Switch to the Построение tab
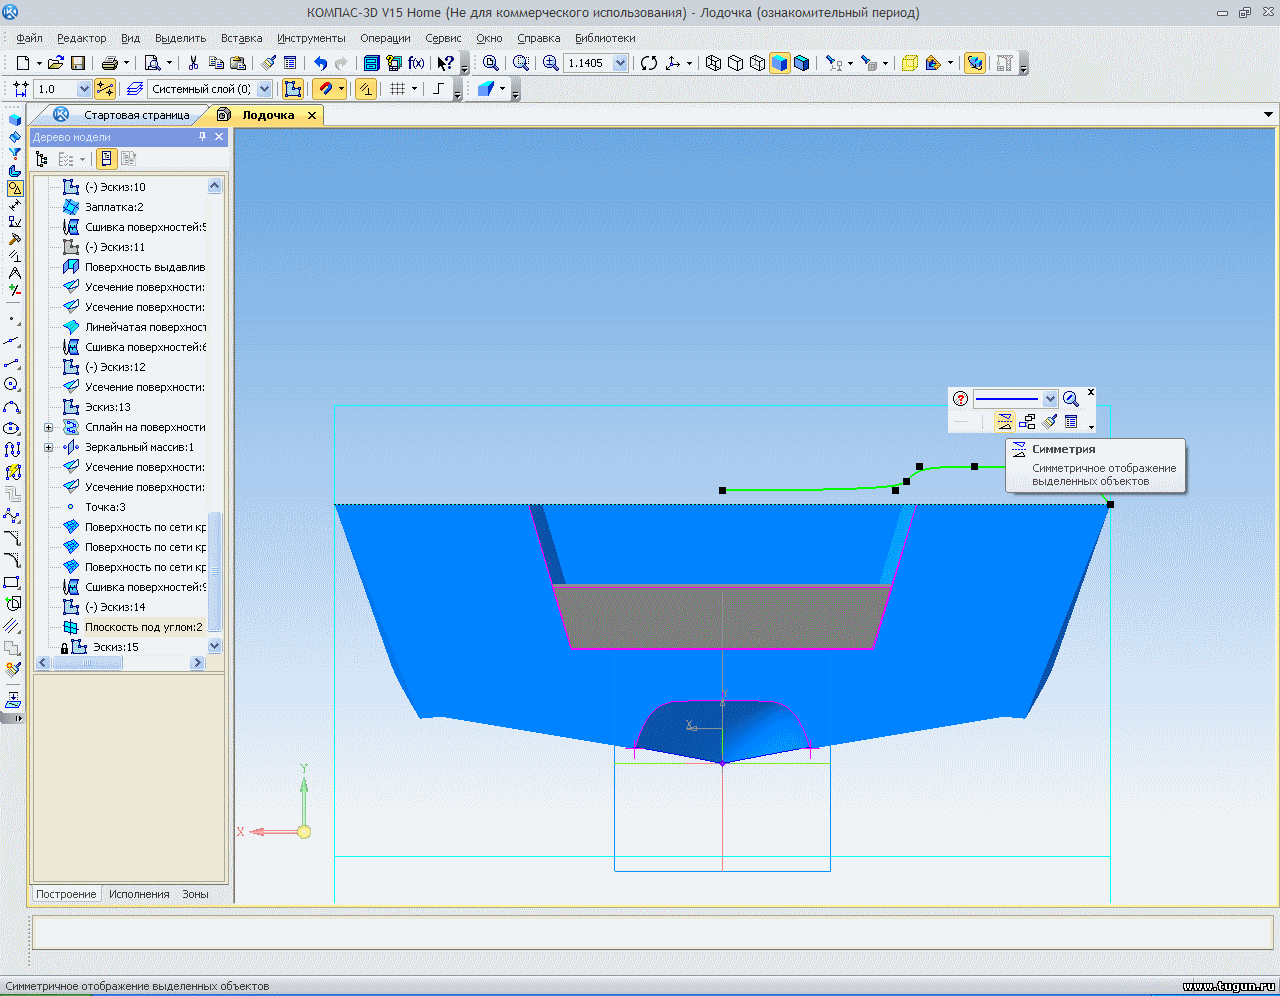Viewport: 1280px width, 996px height. (66, 894)
